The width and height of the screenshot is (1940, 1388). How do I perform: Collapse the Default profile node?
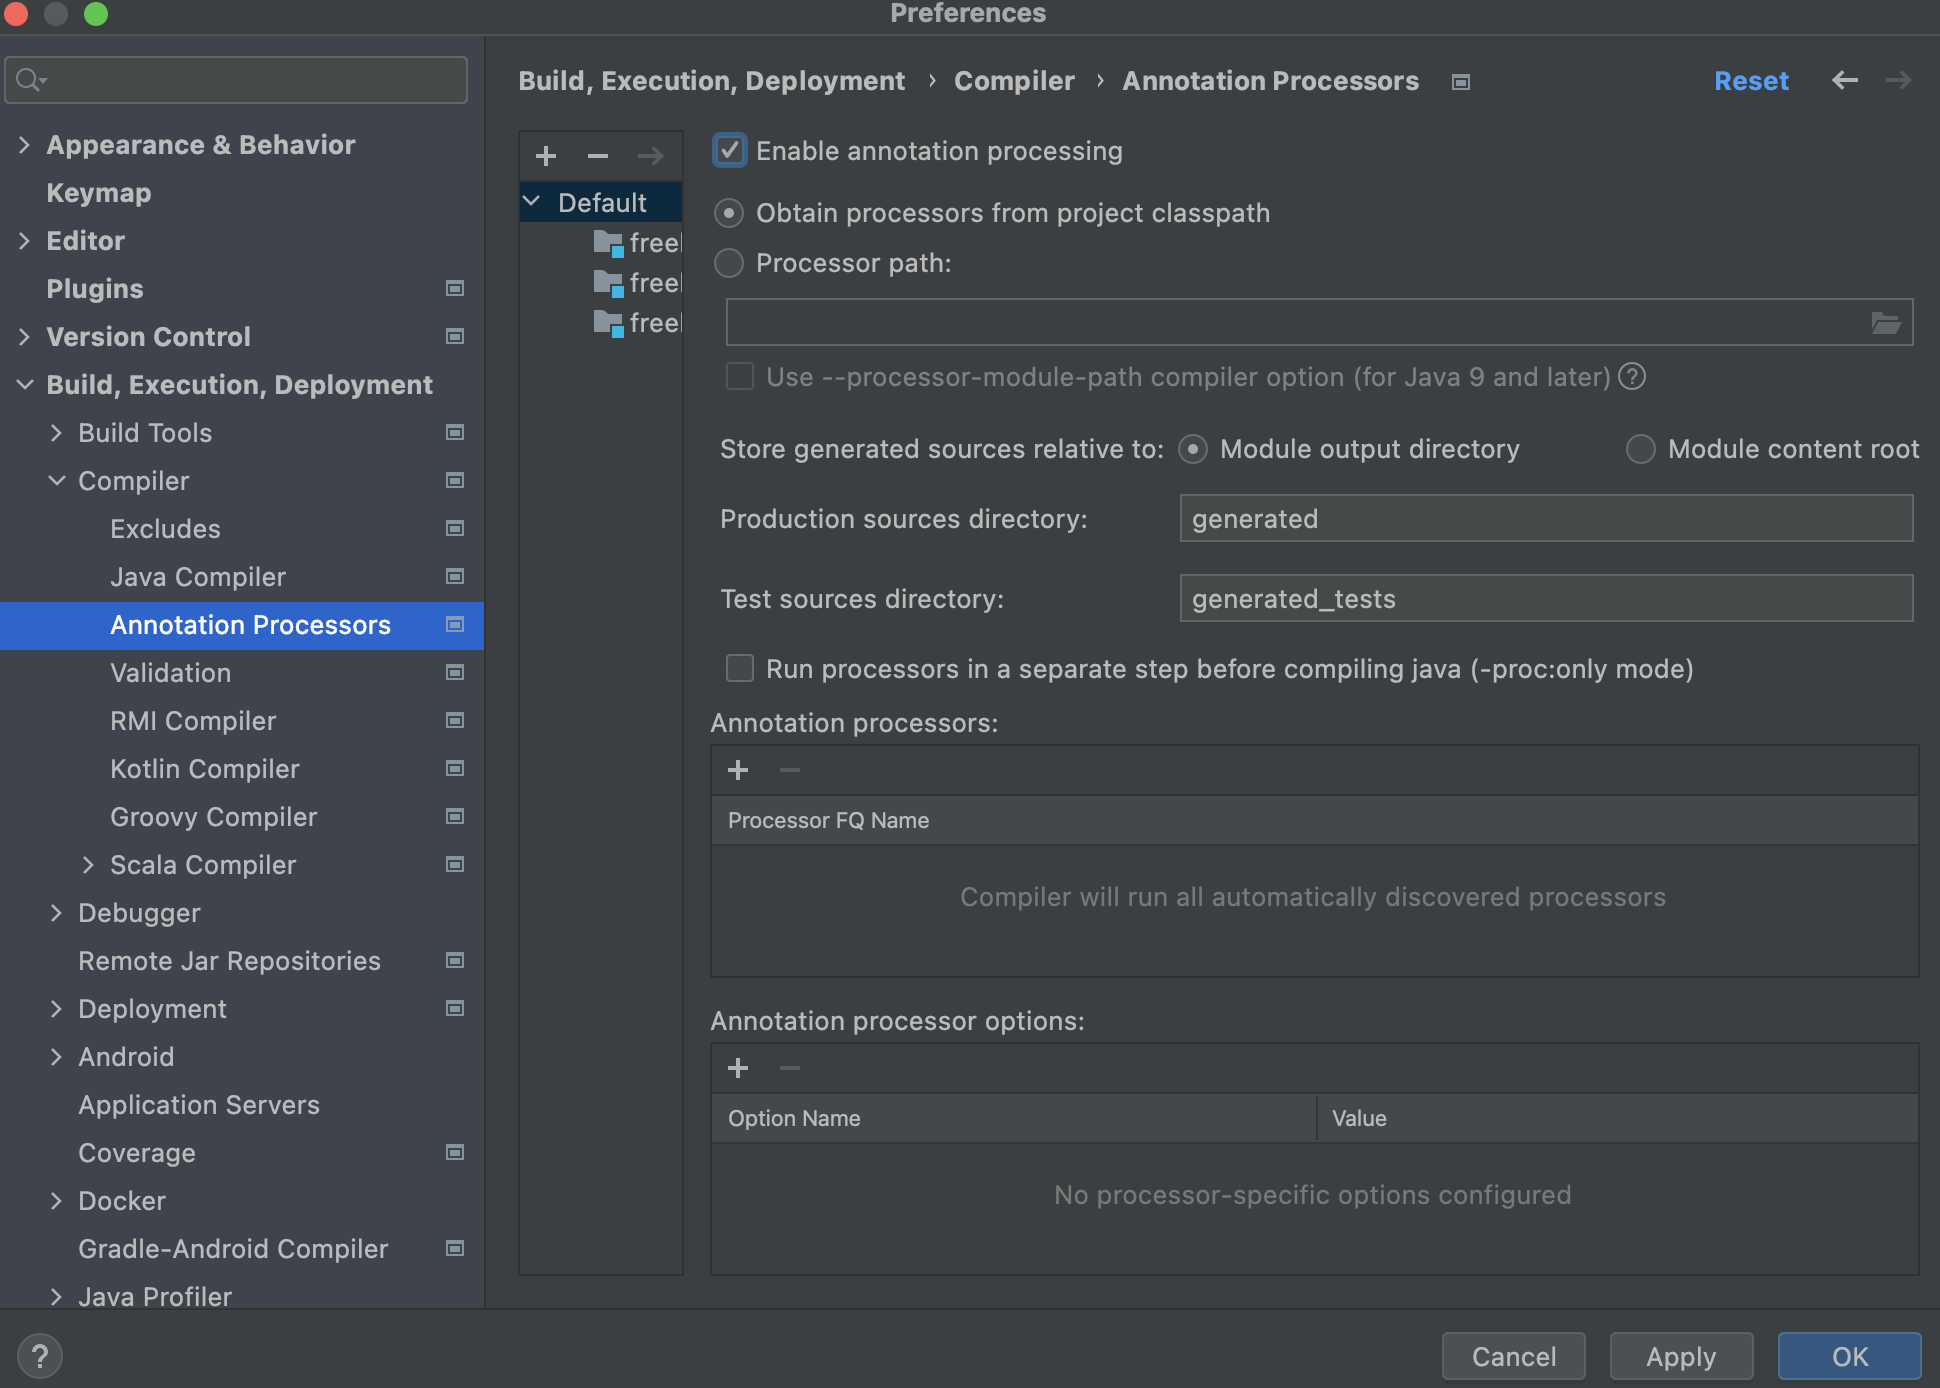(x=532, y=202)
